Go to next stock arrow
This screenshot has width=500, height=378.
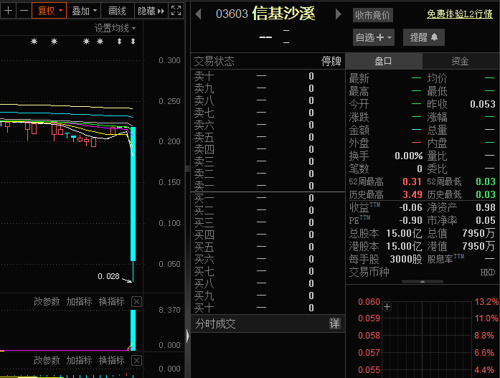click(338, 14)
